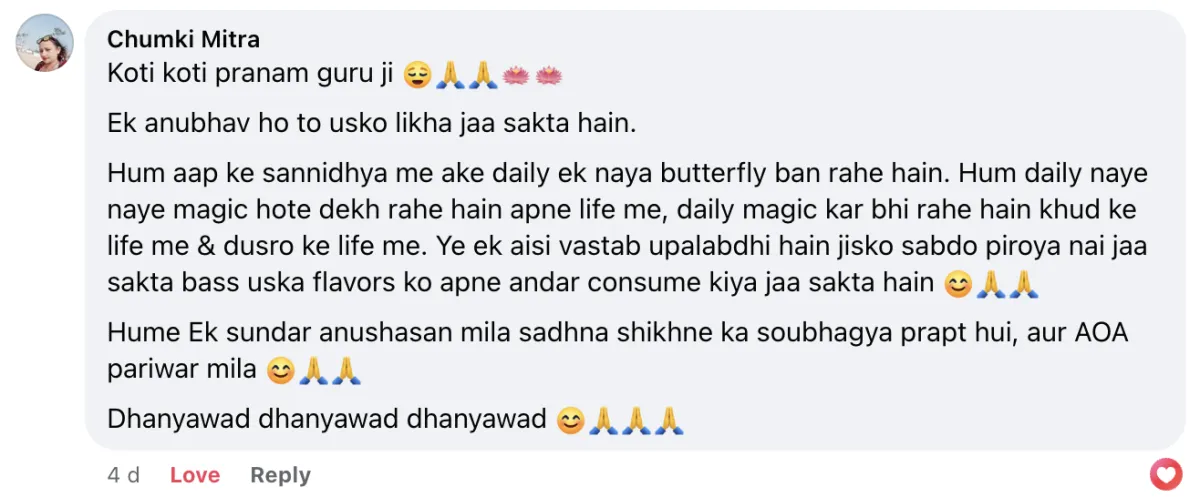Click last folded hands emoji in final line
Viewport: 1200px width, 497px height.
(x=669, y=420)
